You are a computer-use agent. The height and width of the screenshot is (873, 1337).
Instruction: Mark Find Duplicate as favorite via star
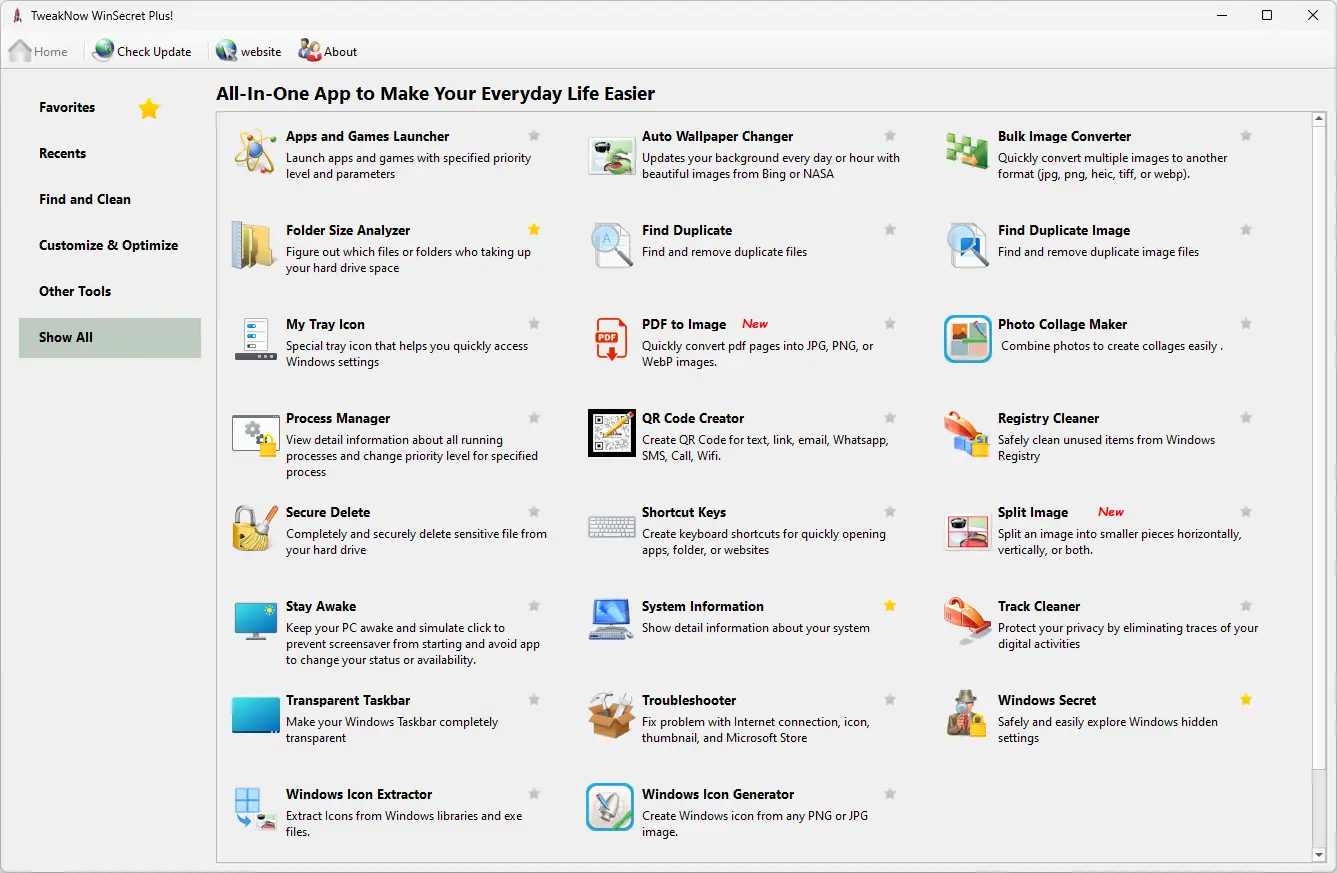[x=890, y=230]
